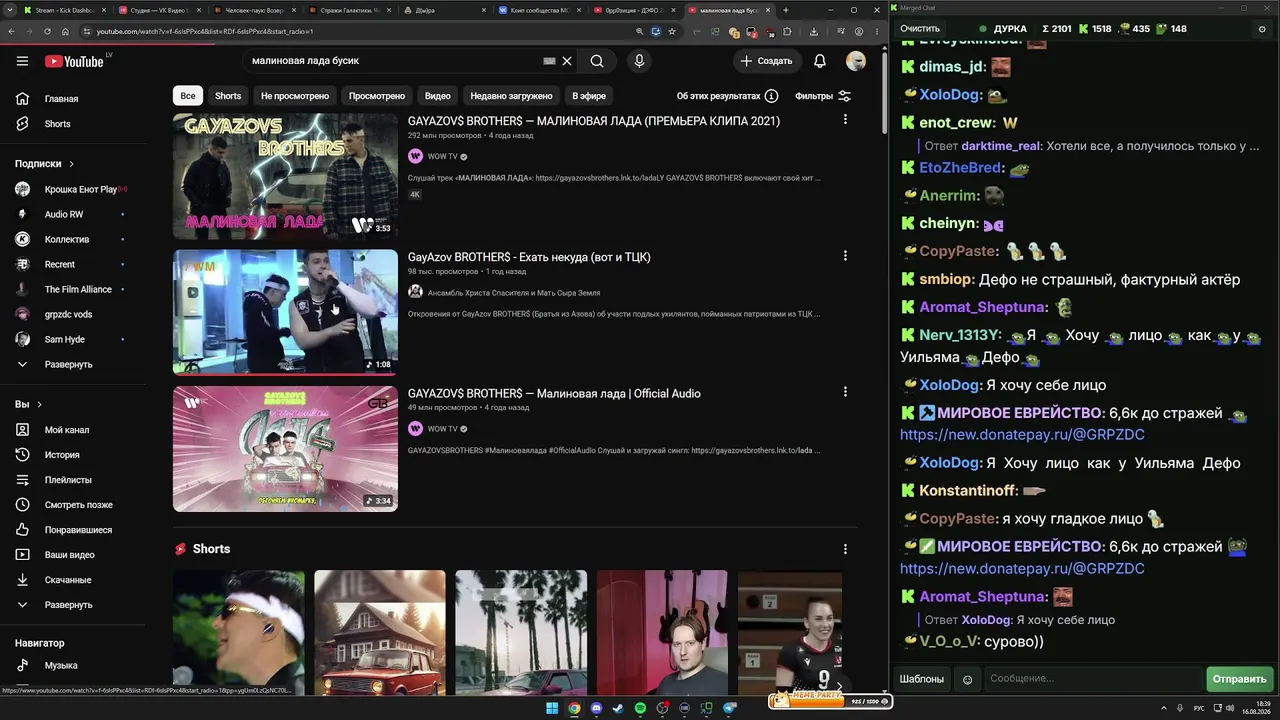The height and width of the screenshot is (720, 1280).
Task: Select the 'Shorts' filter chip
Action: (x=228, y=96)
